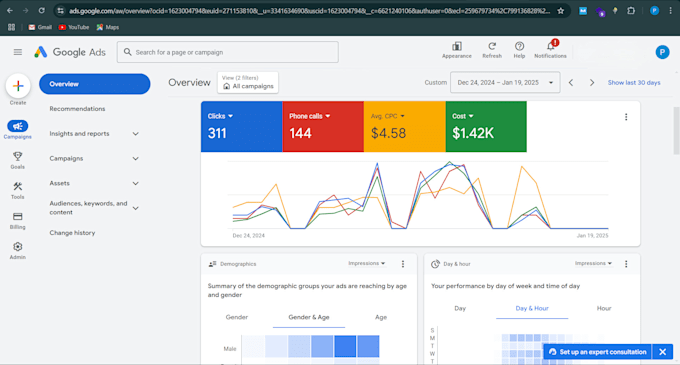Open Recommendations page
This screenshot has width=680, height=365.
click(x=77, y=109)
